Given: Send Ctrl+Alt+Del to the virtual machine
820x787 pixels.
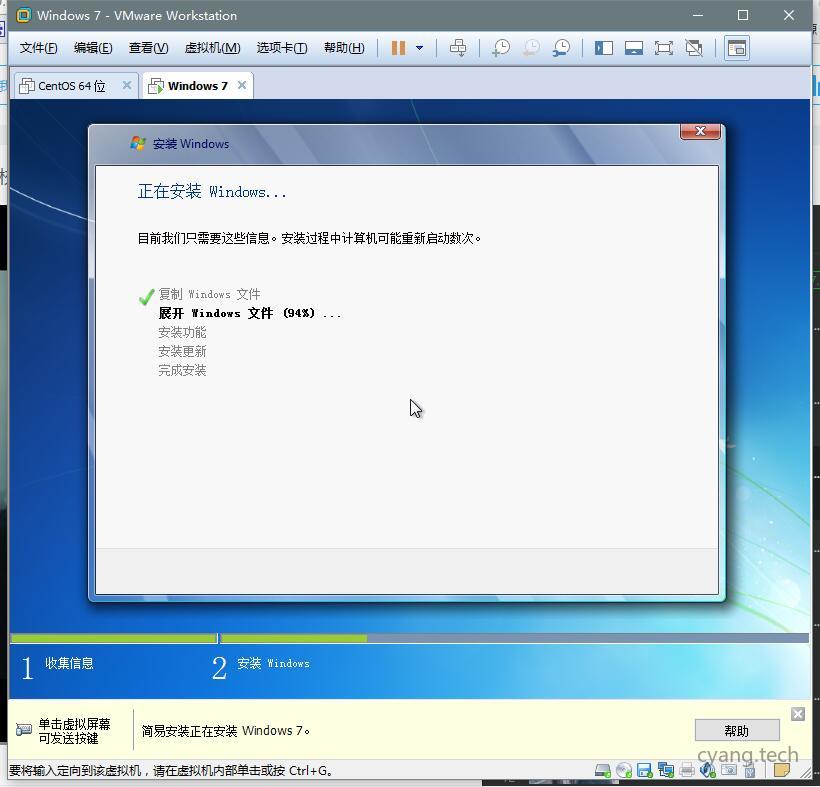Looking at the screenshot, I should (457, 47).
